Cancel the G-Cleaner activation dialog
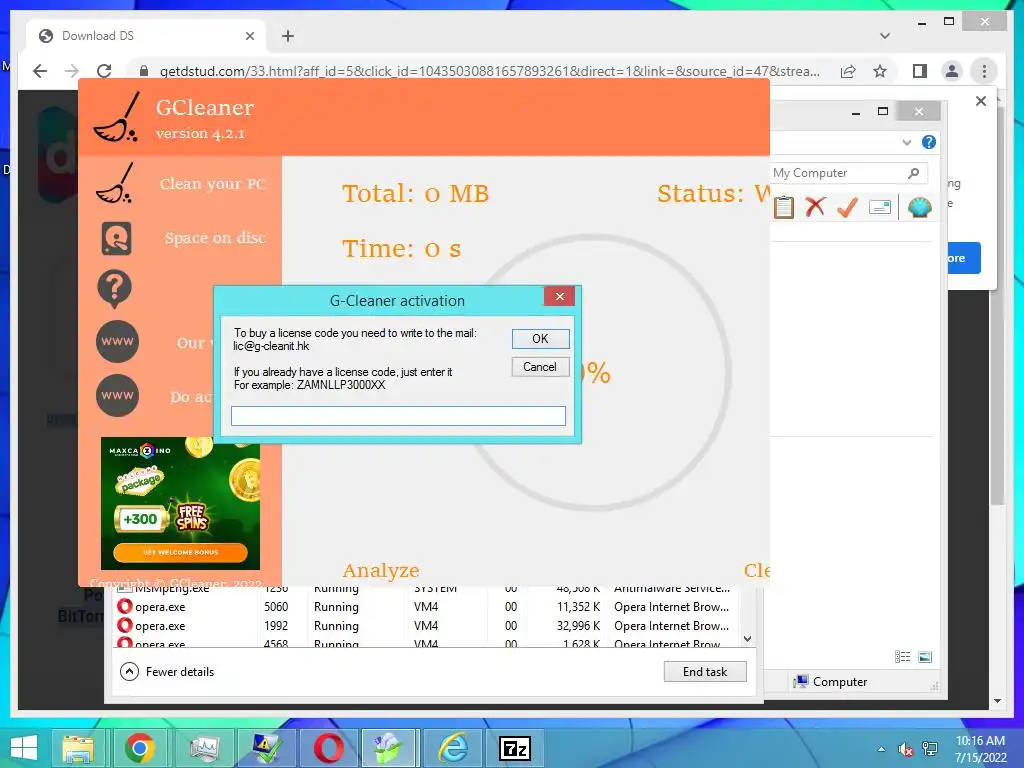Image resolution: width=1024 pixels, height=768 pixels. pos(540,367)
